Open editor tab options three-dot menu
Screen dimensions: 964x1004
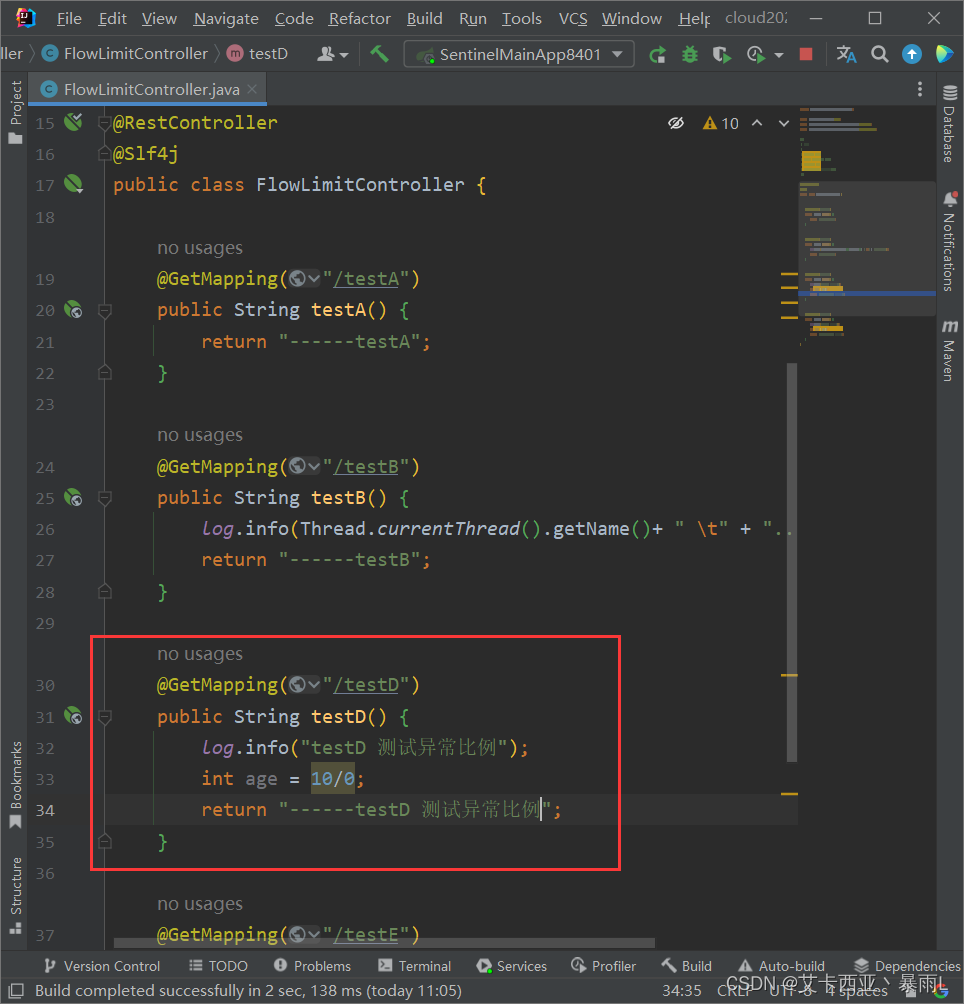click(920, 89)
